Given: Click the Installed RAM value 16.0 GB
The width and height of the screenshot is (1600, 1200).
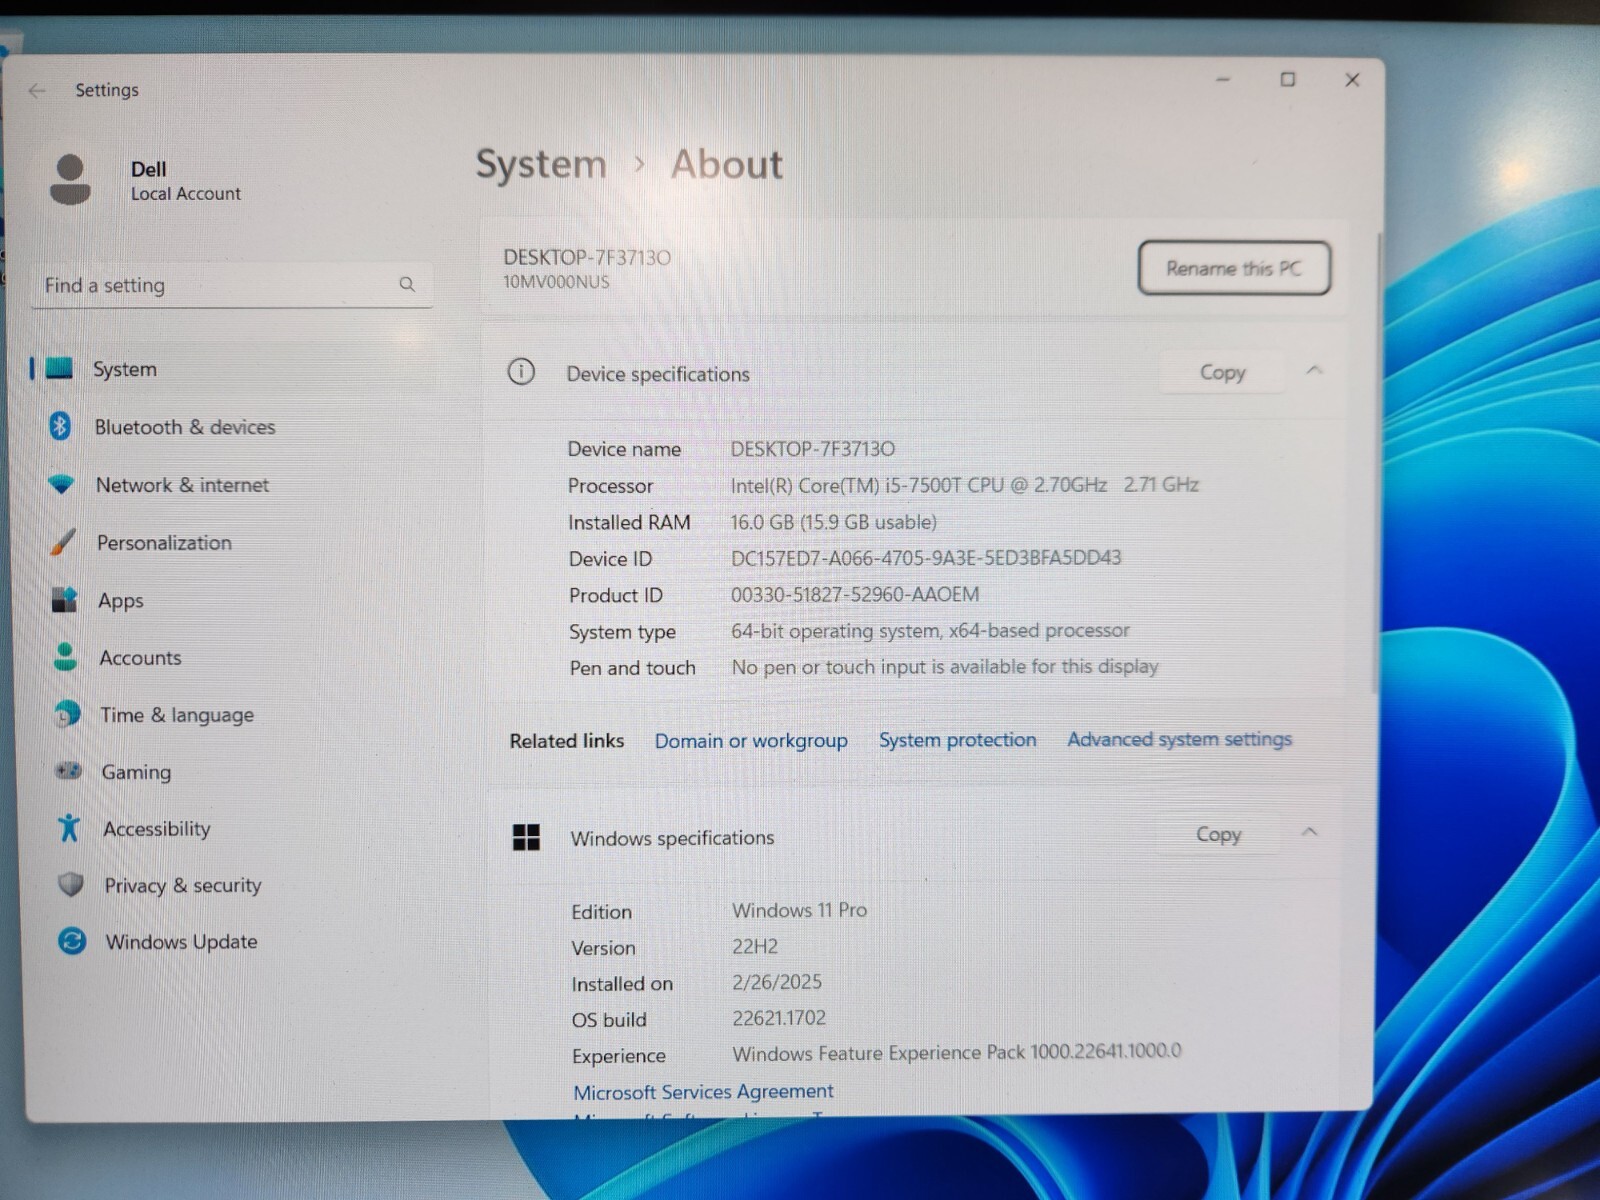Looking at the screenshot, I should [x=833, y=522].
